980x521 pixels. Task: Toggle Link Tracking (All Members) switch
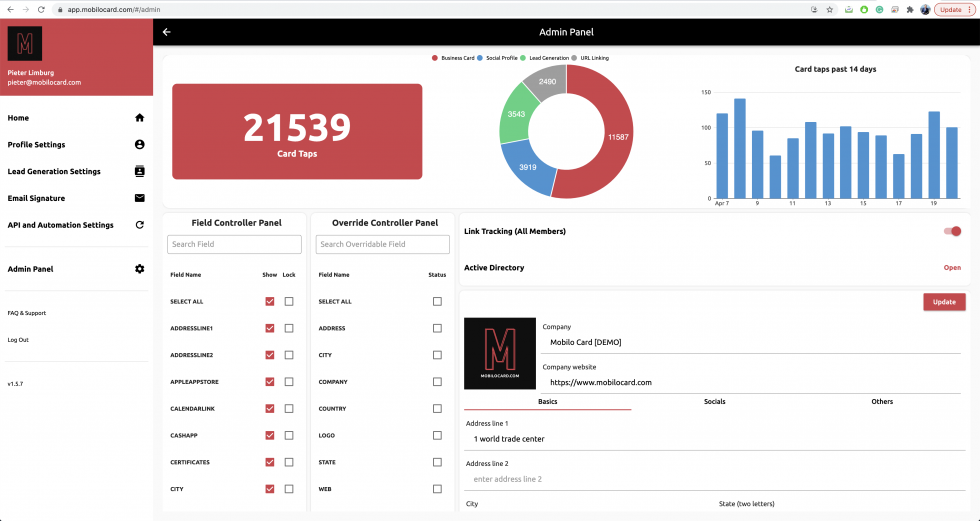pyautogui.click(x=952, y=232)
